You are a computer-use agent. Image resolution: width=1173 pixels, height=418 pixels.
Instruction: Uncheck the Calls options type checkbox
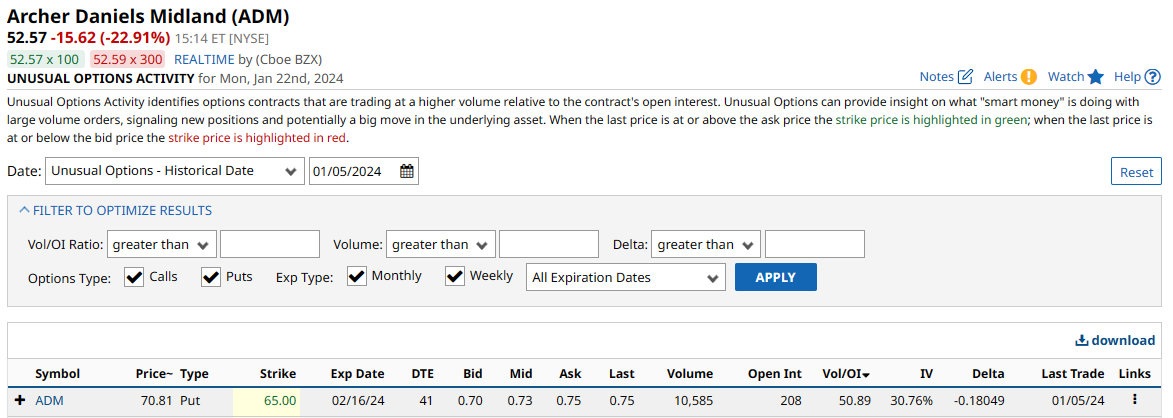134,277
